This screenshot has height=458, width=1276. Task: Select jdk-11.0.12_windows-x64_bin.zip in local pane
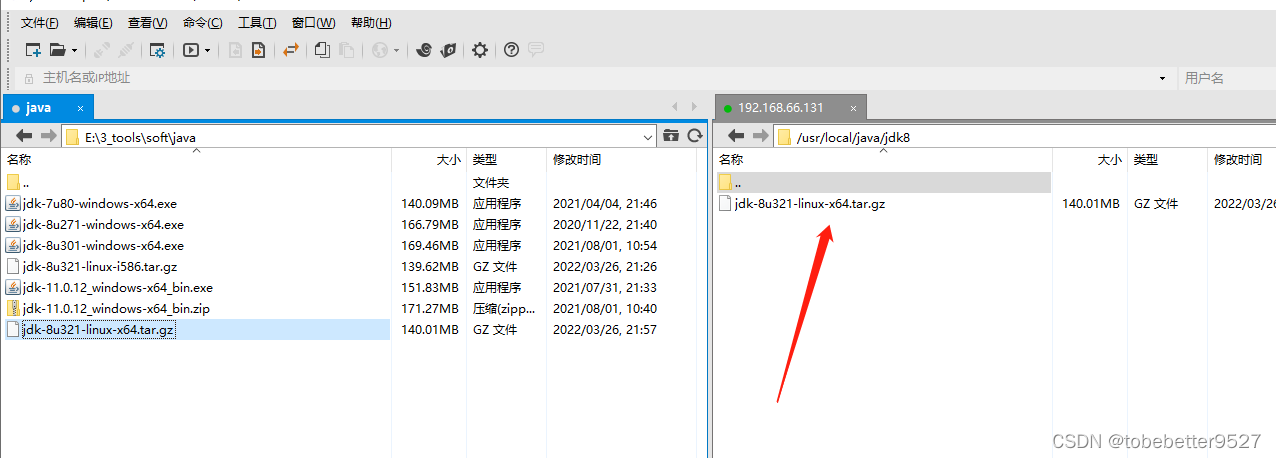click(196, 308)
